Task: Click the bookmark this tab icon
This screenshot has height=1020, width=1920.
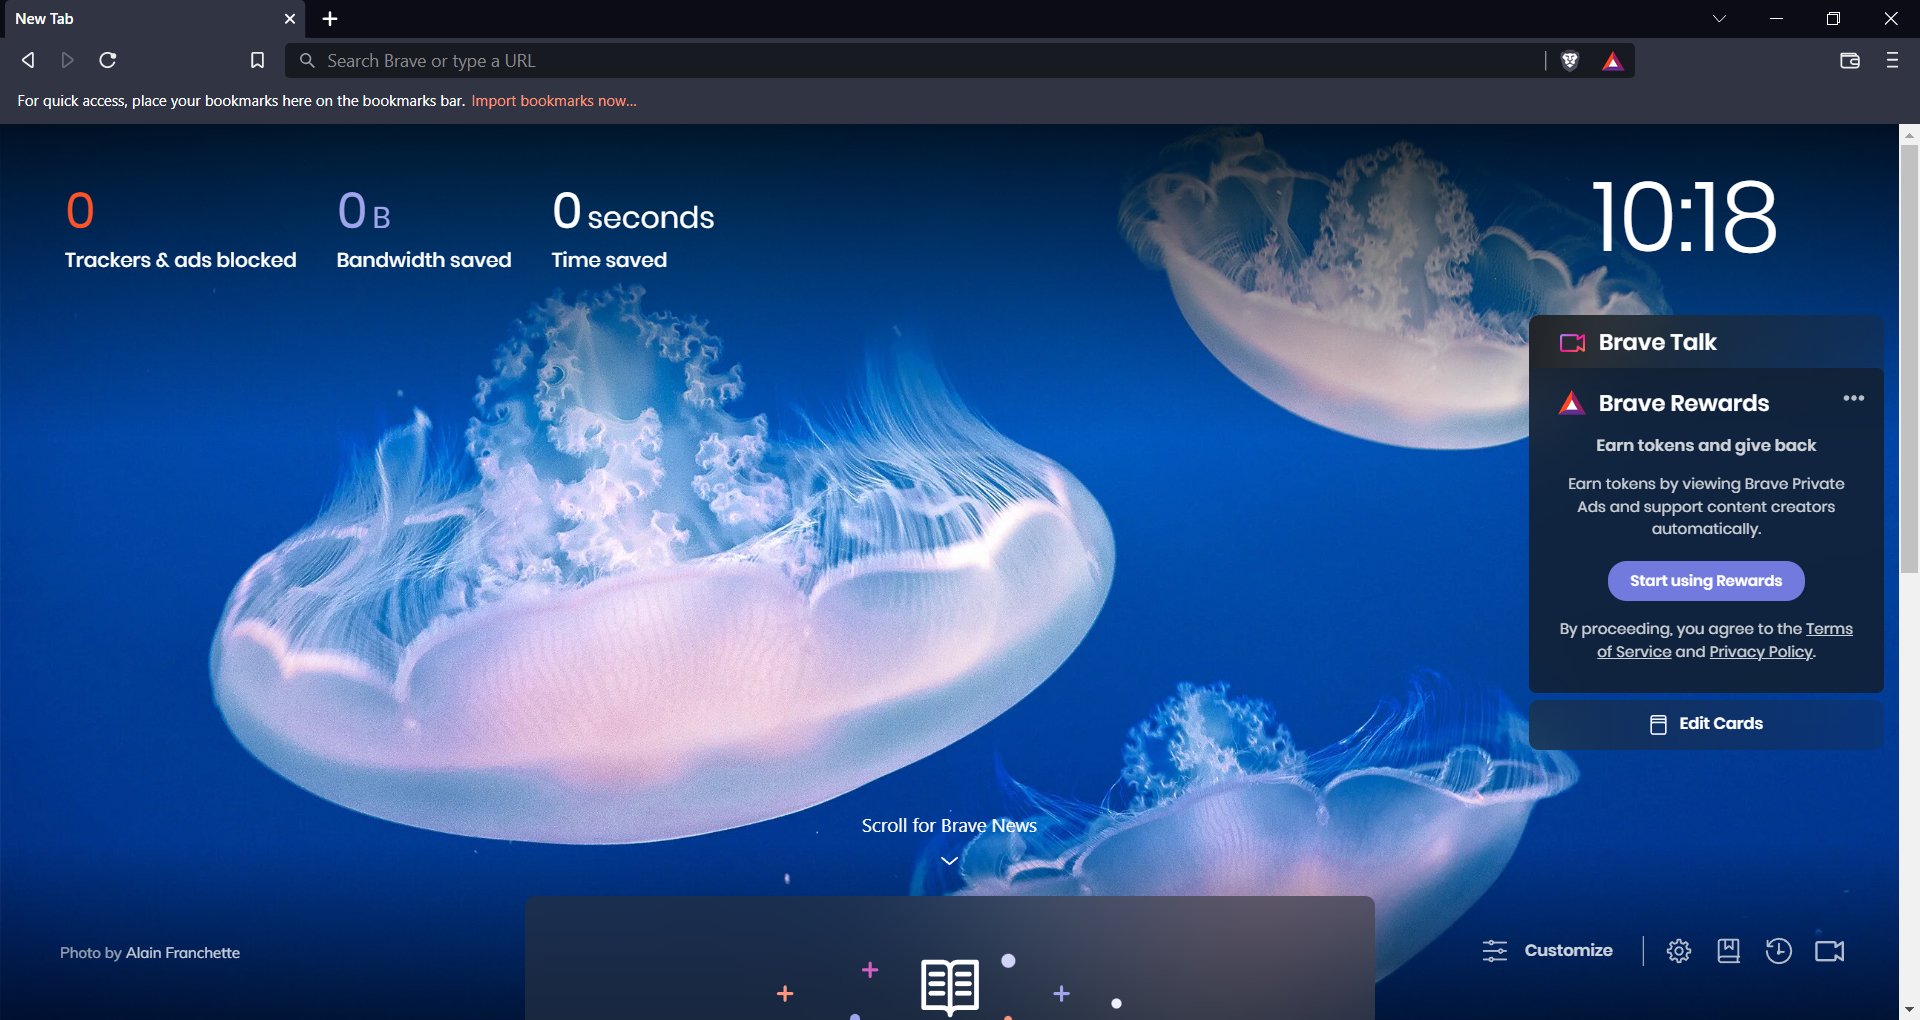Action: click(257, 60)
